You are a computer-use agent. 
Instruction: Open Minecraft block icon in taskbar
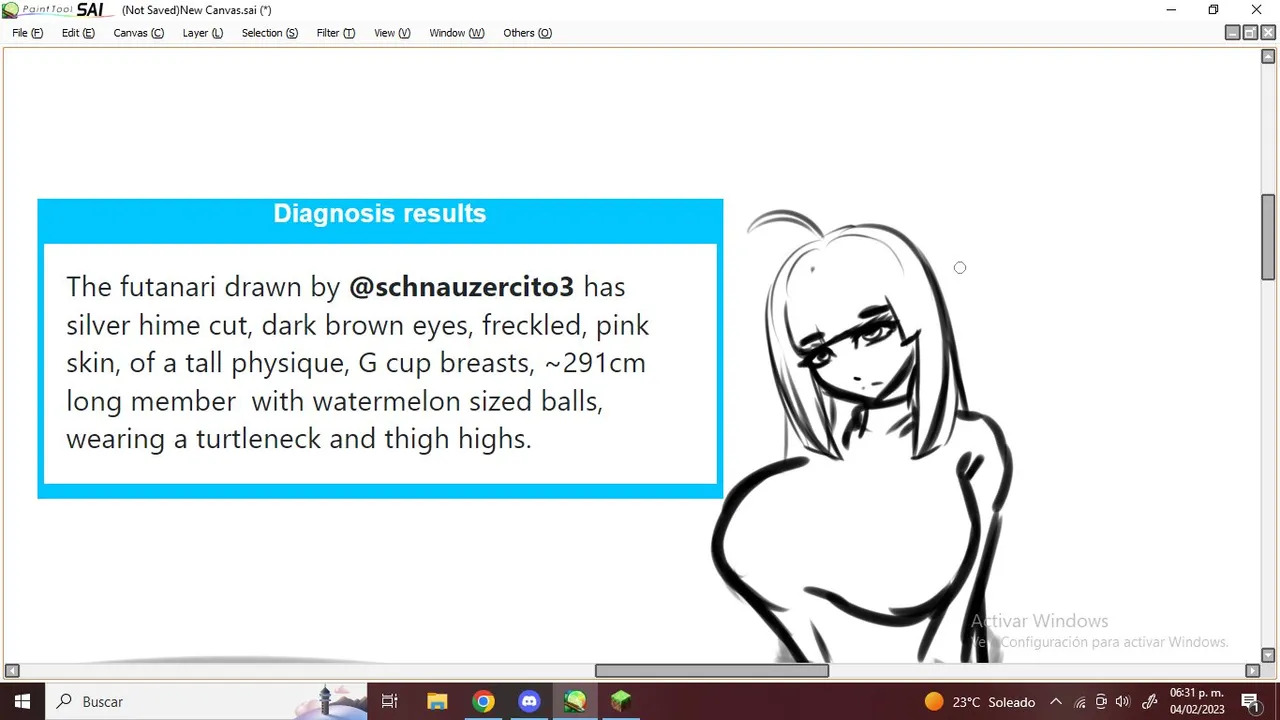tap(621, 701)
